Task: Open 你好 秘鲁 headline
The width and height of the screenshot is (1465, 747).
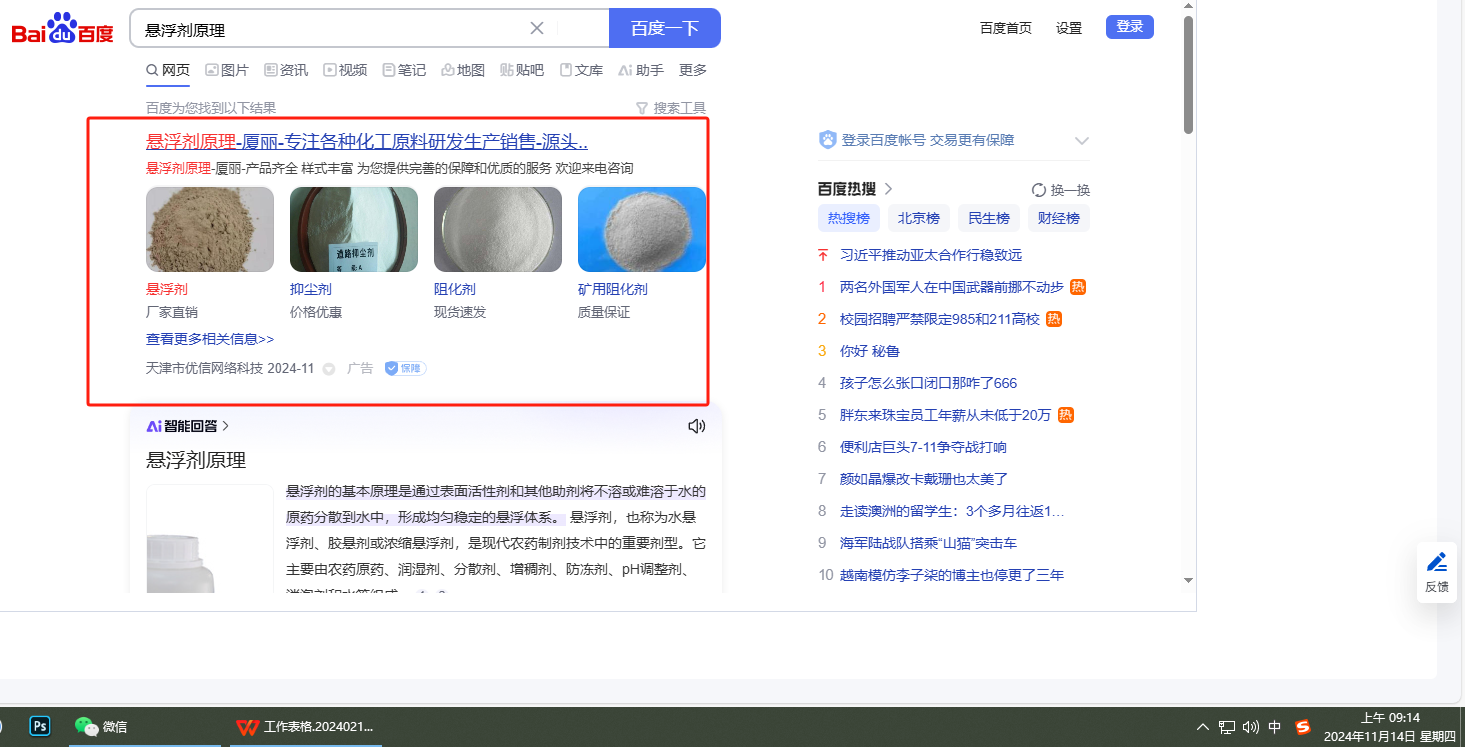Action: pos(870,351)
